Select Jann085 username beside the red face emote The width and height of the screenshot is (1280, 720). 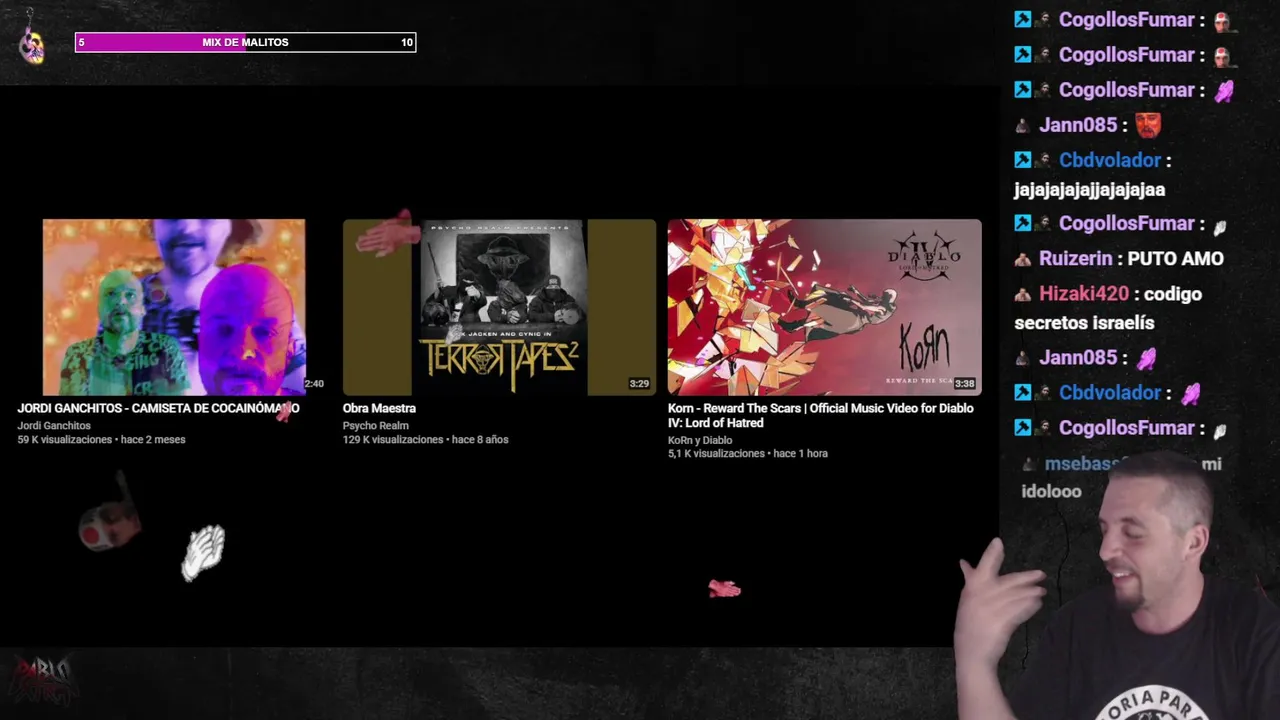pos(1078,125)
